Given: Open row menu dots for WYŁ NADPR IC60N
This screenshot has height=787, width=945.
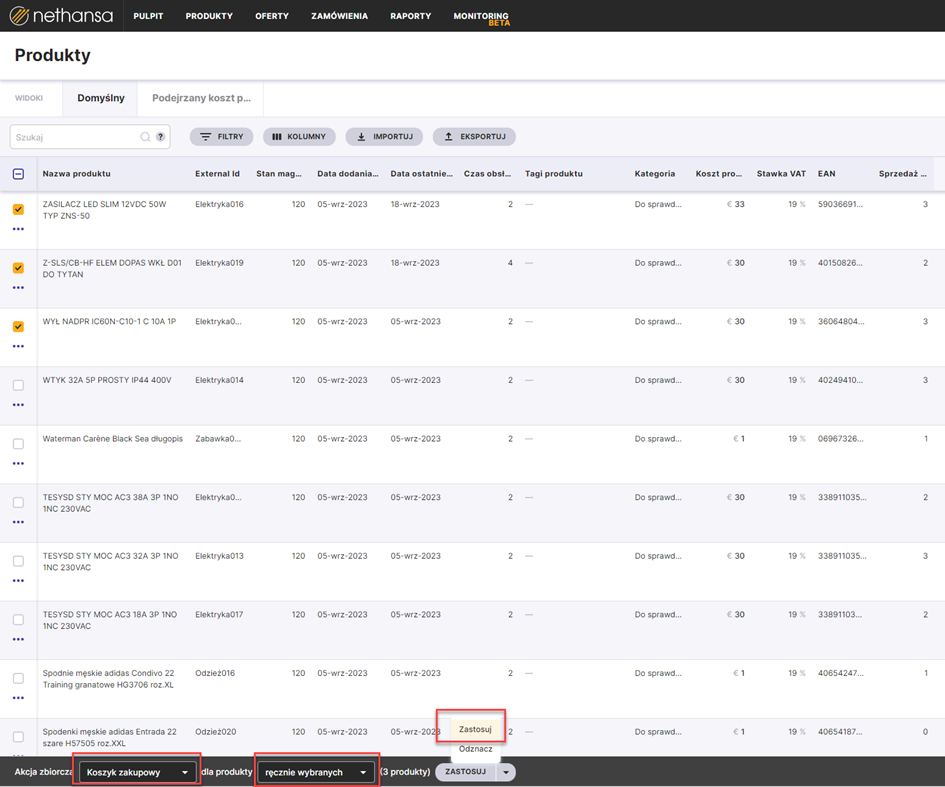Looking at the screenshot, I should pos(19,346).
